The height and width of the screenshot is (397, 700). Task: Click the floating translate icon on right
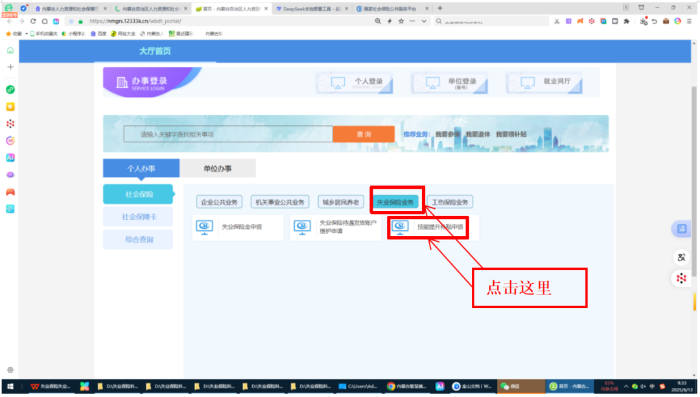click(681, 257)
